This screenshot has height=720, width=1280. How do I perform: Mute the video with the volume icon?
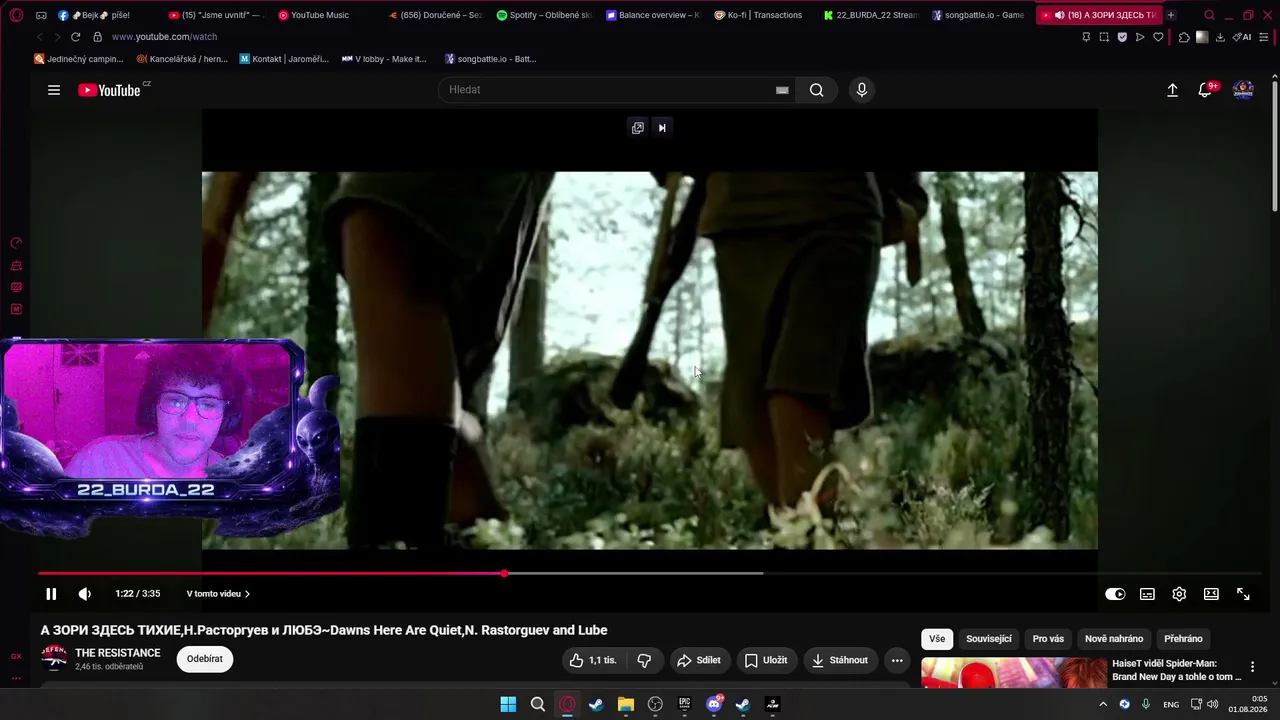click(x=85, y=594)
